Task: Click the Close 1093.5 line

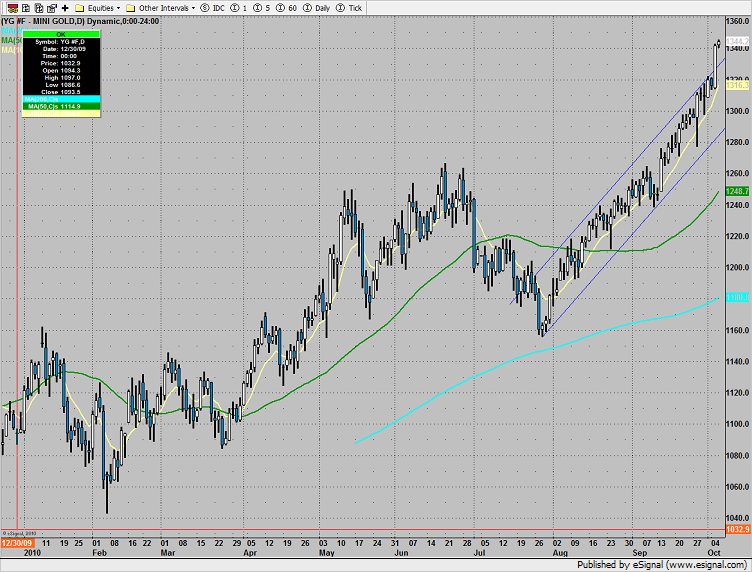Action: tap(61, 92)
